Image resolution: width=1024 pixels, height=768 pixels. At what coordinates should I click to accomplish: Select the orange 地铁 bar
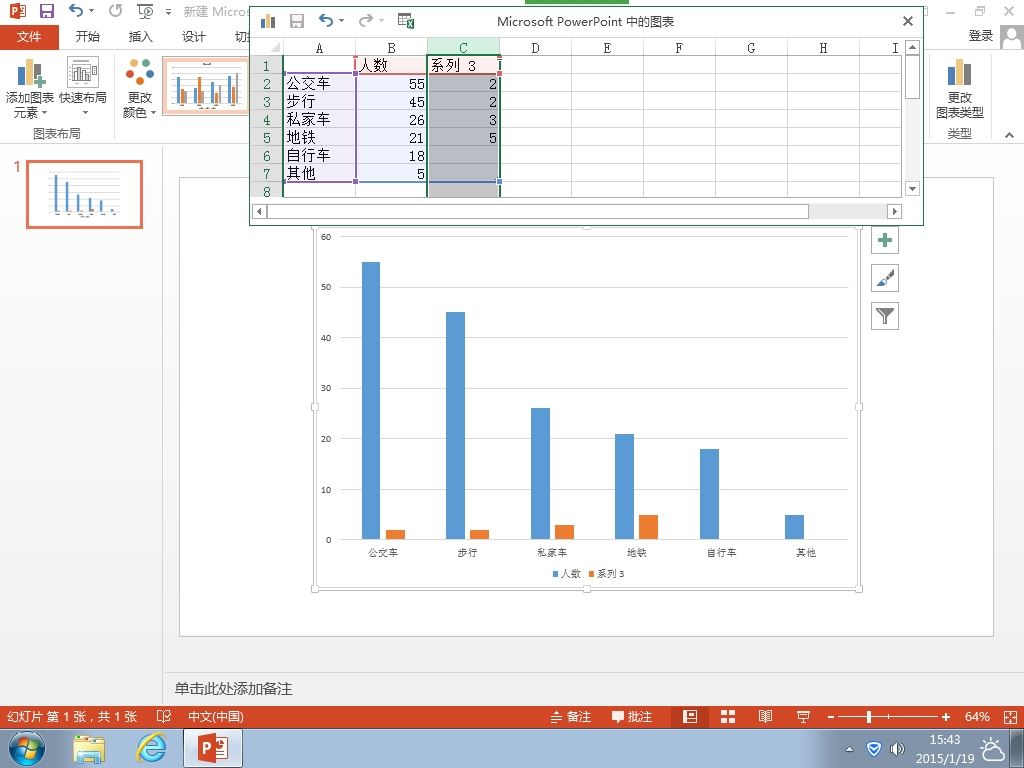point(648,527)
